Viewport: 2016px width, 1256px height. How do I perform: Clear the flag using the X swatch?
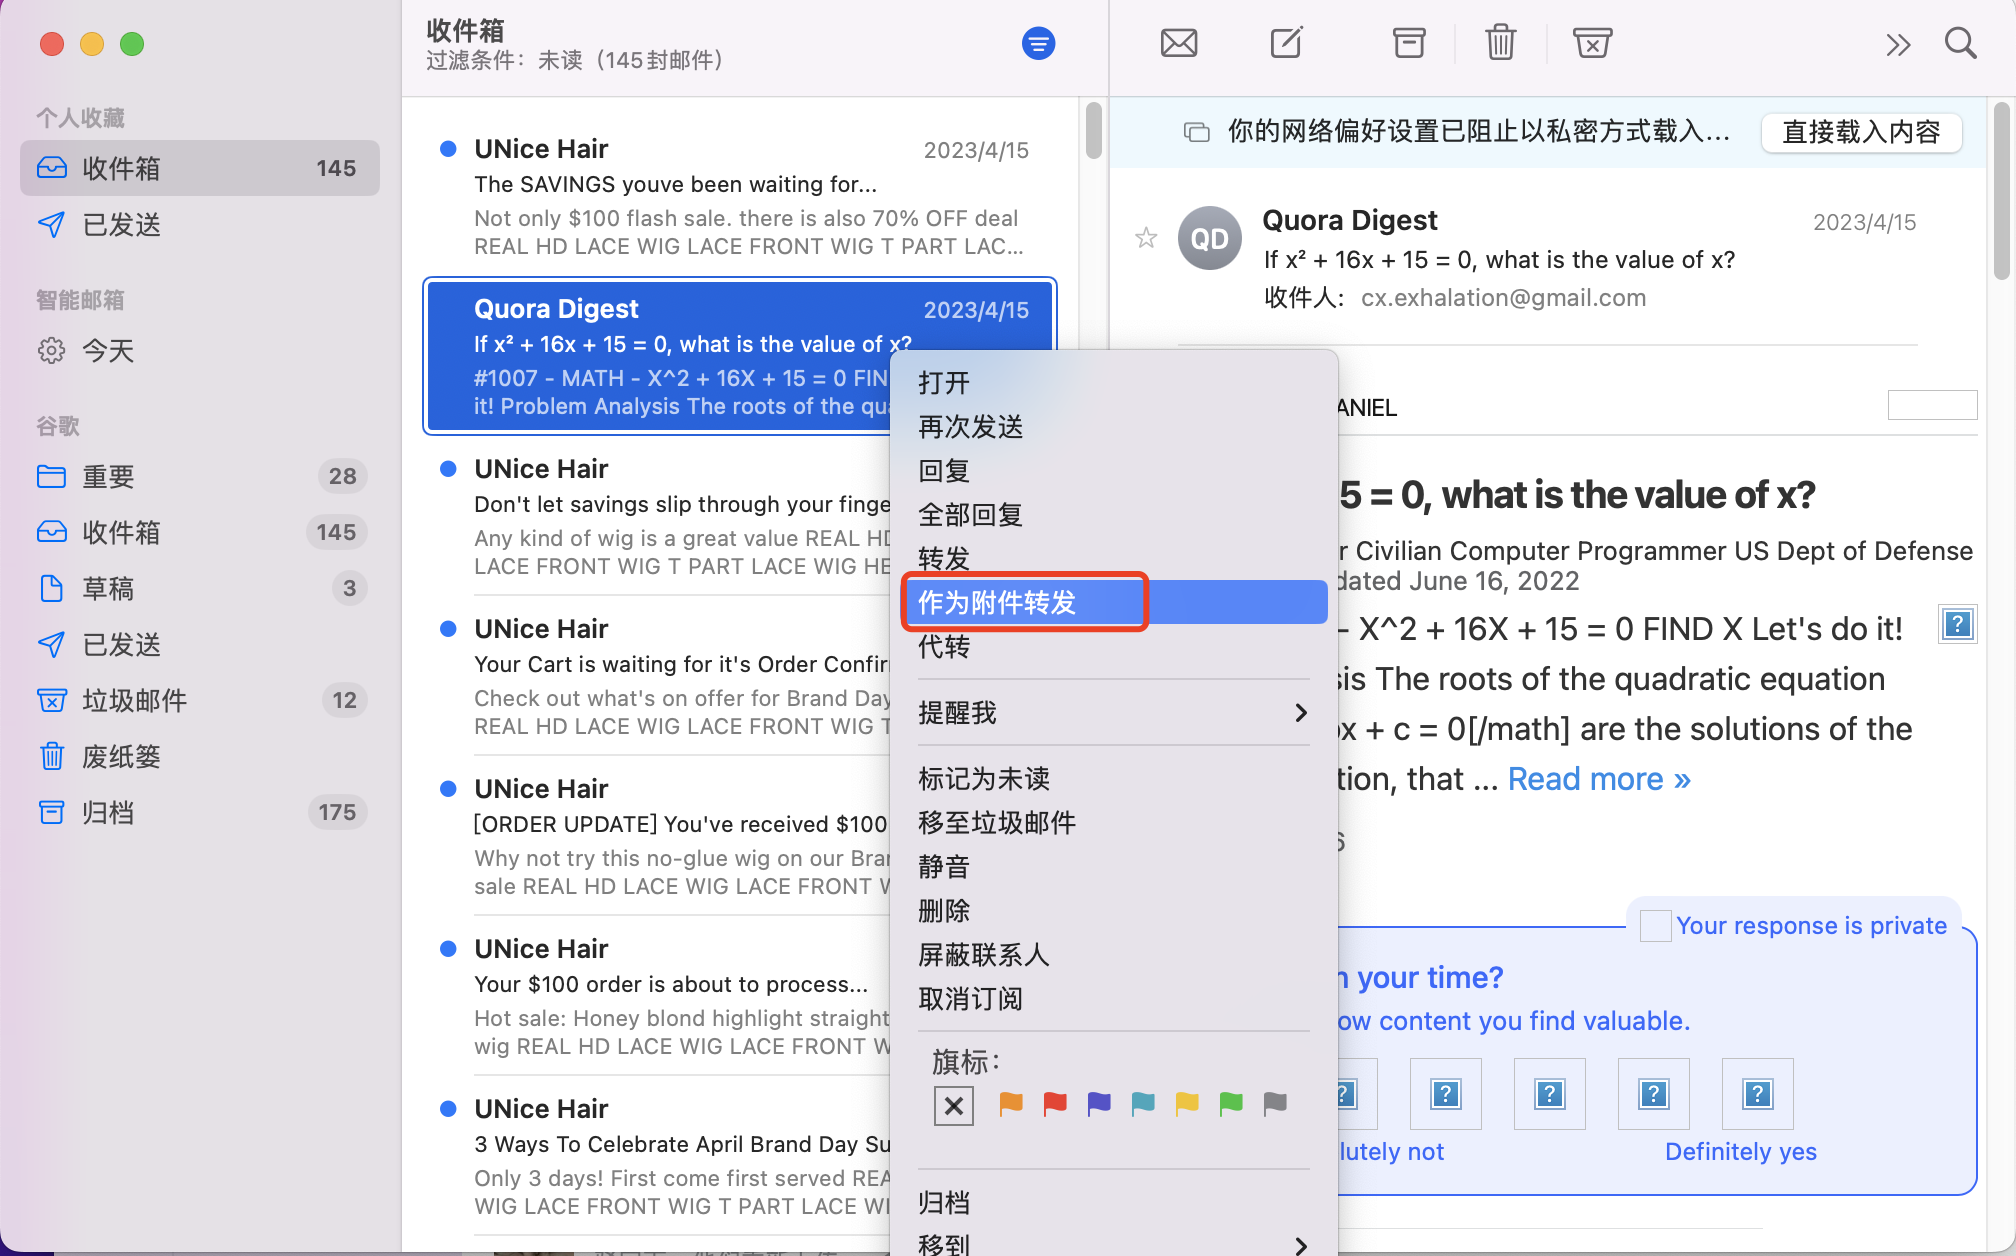pyautogui.click(x=953, y=1105)
